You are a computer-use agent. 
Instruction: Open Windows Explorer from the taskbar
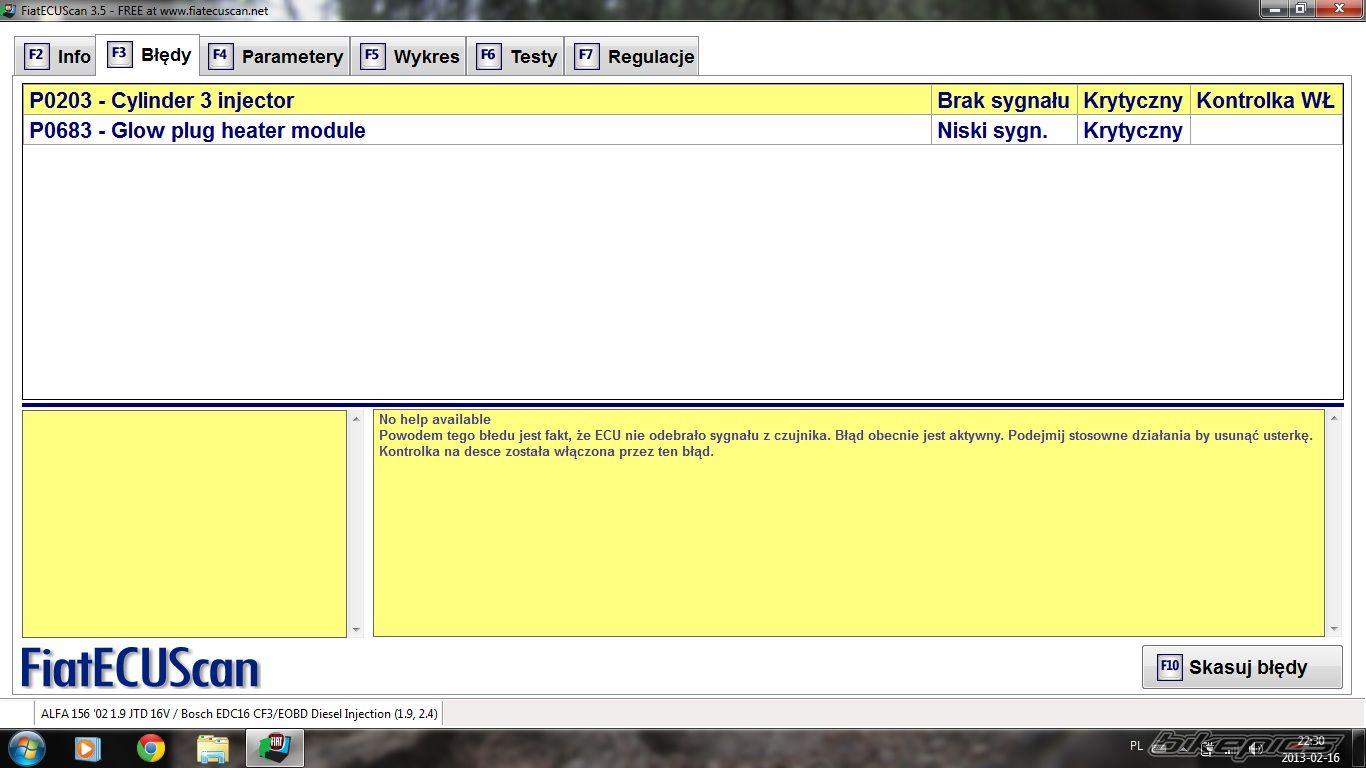[213, 748]
